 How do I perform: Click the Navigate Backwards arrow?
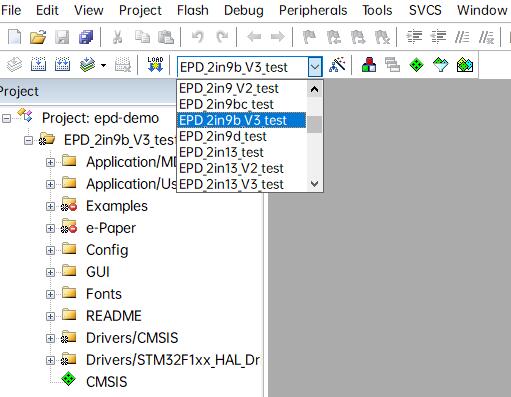coord(254,36)
